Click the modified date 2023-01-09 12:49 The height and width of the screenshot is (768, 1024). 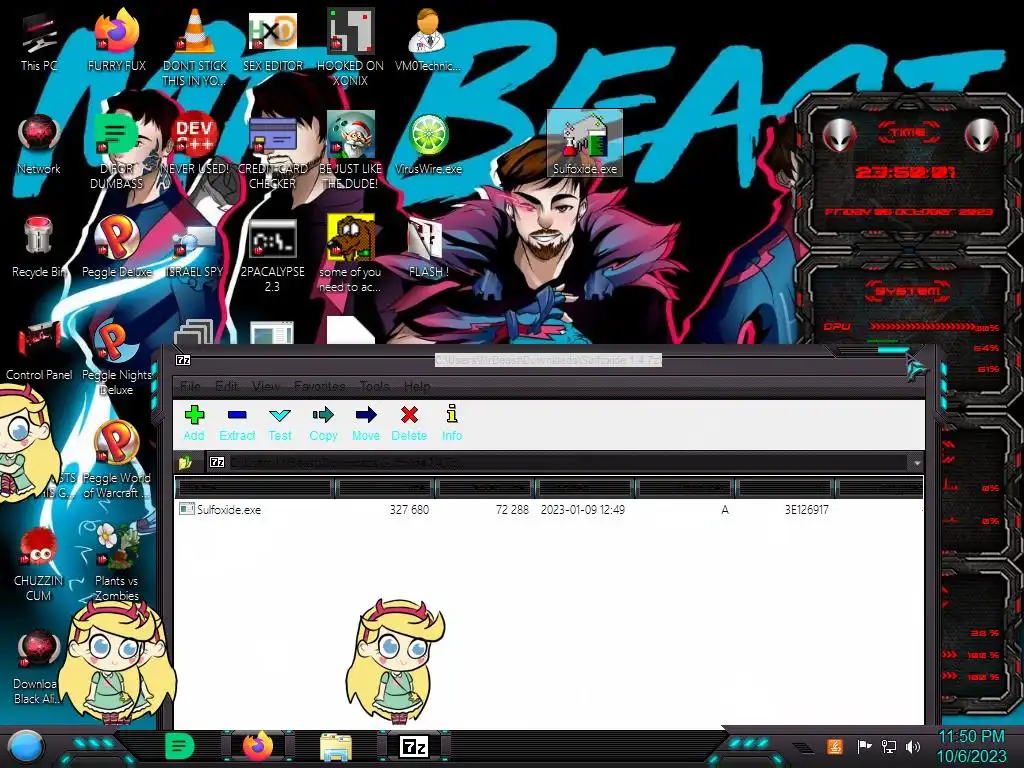[x=583, y=509]
